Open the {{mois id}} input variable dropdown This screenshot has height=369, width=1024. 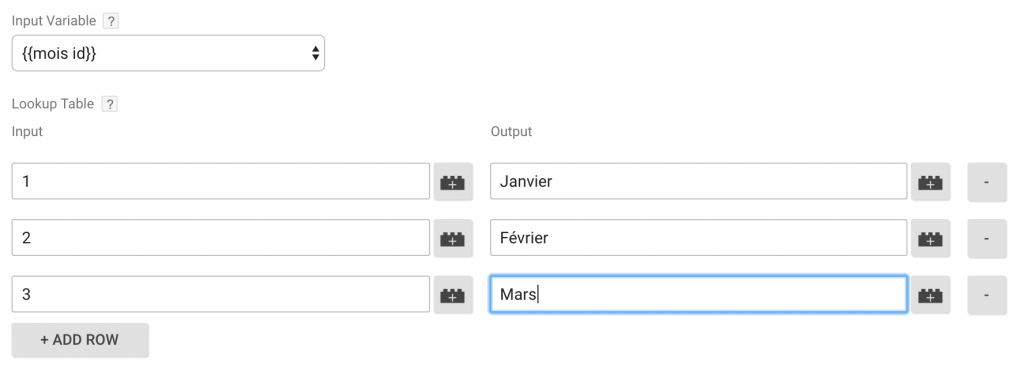tap(168, 53)
